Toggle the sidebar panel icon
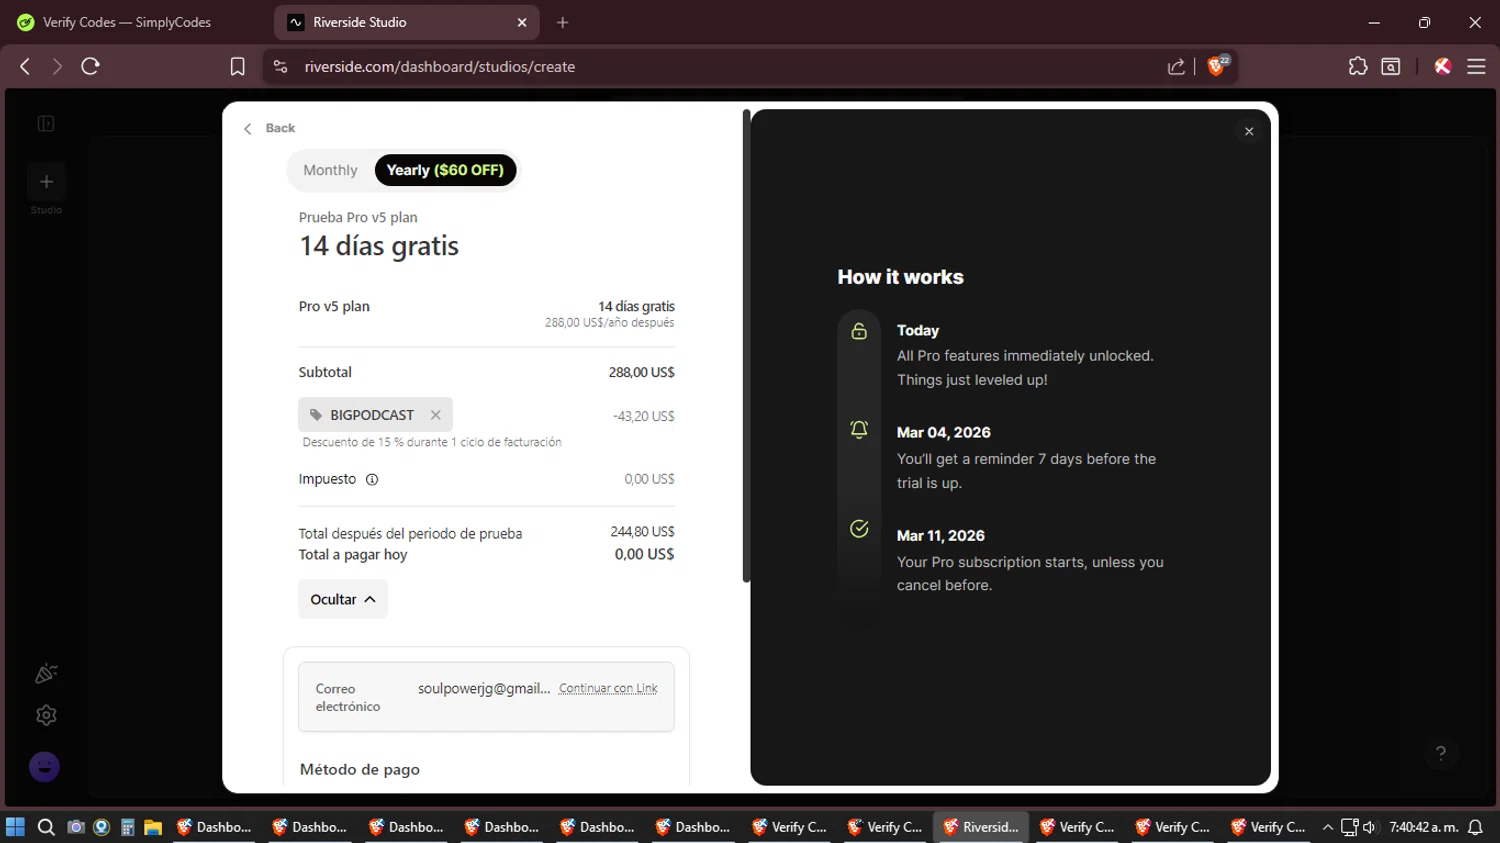This screenshot has width=1500, height=843. pyautogui.click(x=46, y=124)
